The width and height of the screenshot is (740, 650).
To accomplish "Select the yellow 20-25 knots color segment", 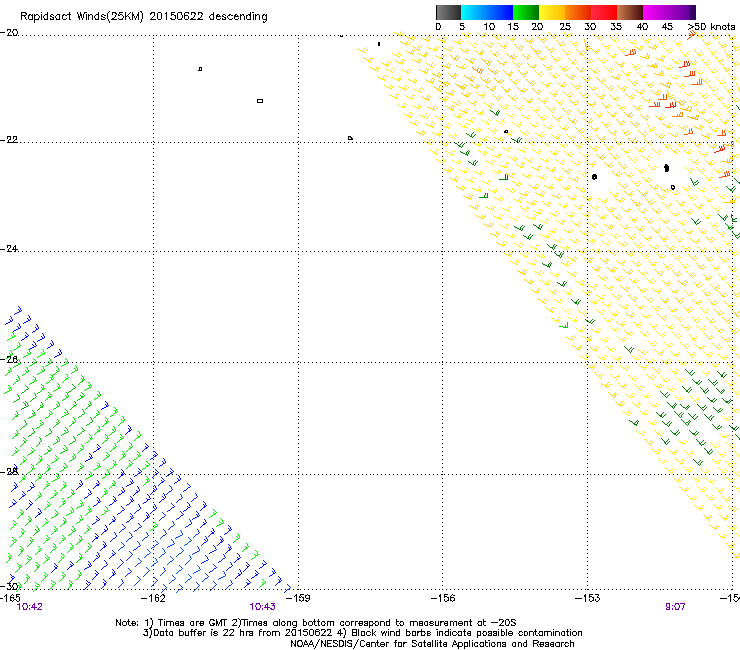I will [552, 12].
